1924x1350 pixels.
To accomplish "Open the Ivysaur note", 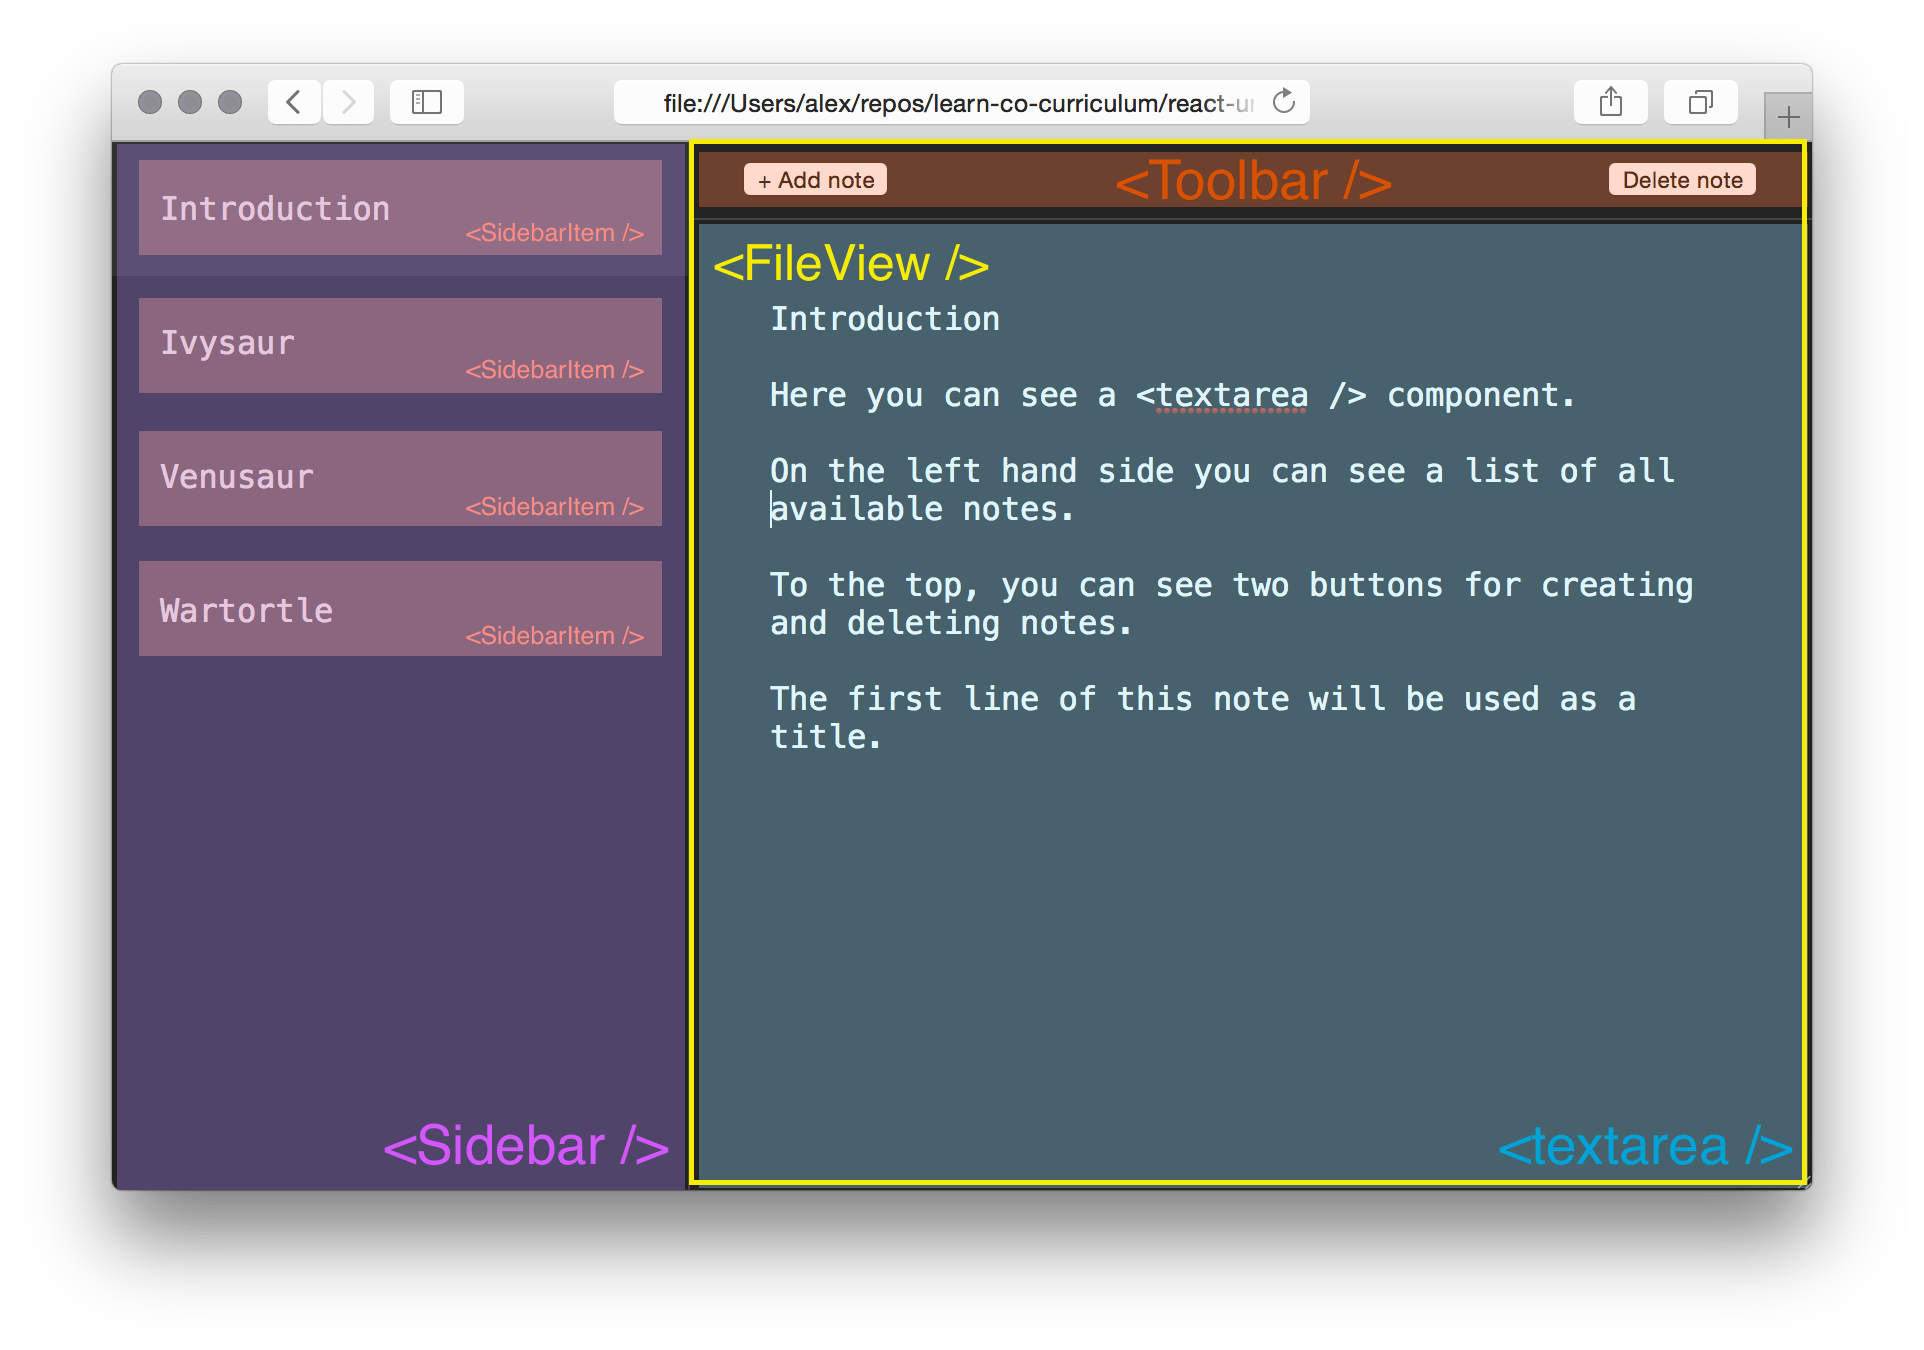I will pyautogui.click(x=400, y=345).
